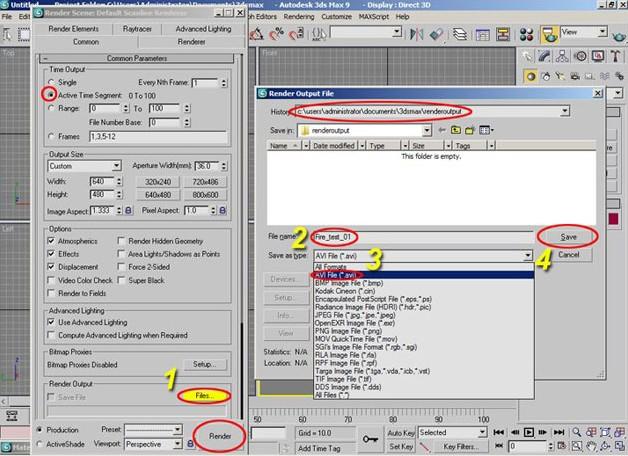Screen dimensions: 628x456
Task: Open the Viewport Perspective dropdown
Action: pos(177,444)
